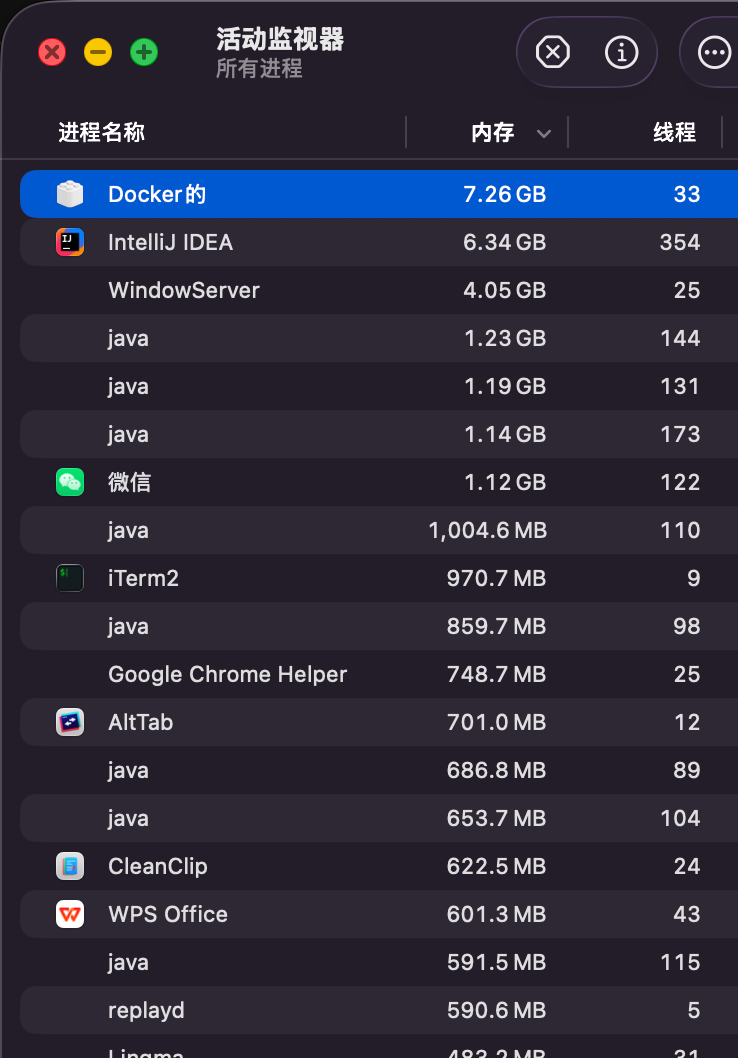
Task: Select the java row using 653.7 MB
Action: [x=379, y=818]
